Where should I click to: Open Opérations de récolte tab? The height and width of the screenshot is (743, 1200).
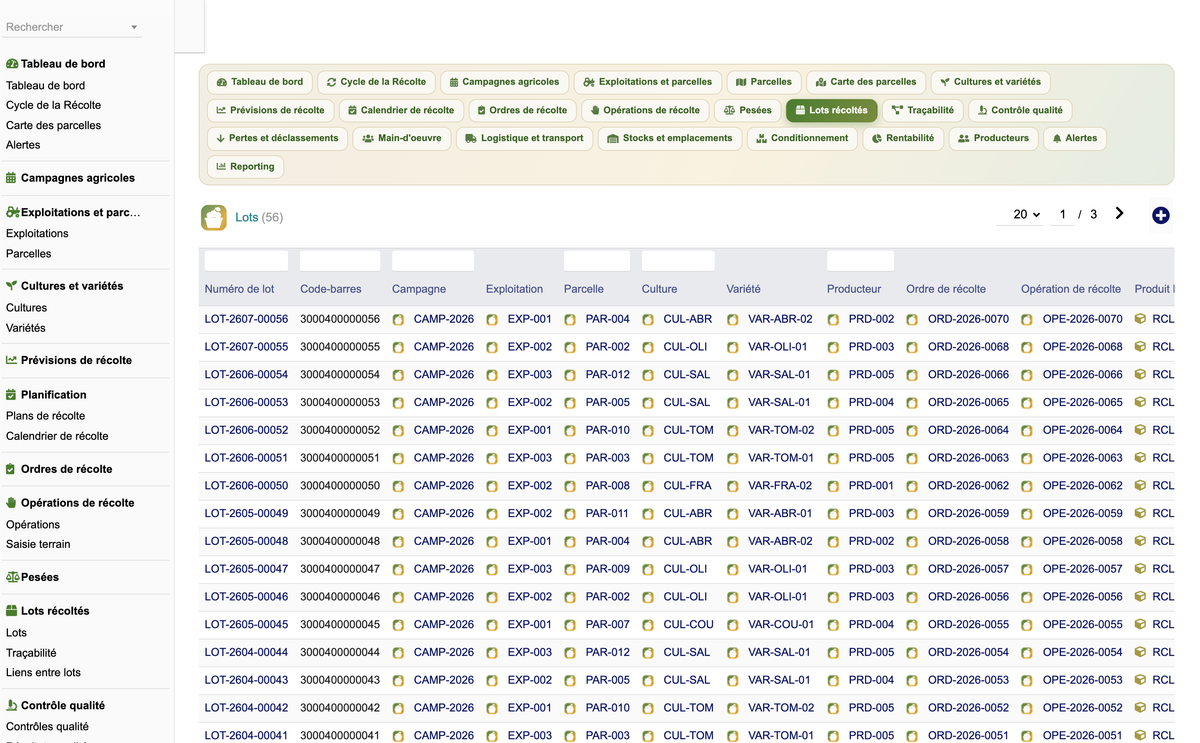pos(645,110)
